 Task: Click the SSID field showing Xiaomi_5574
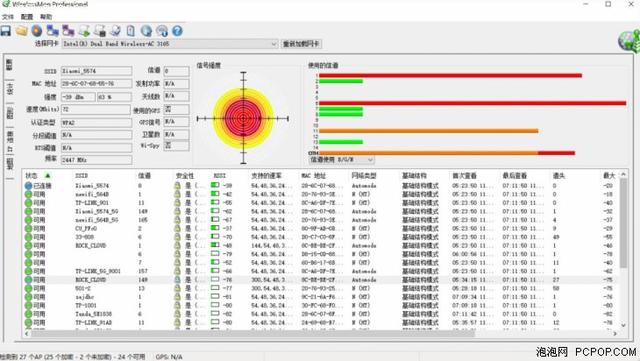96,71
